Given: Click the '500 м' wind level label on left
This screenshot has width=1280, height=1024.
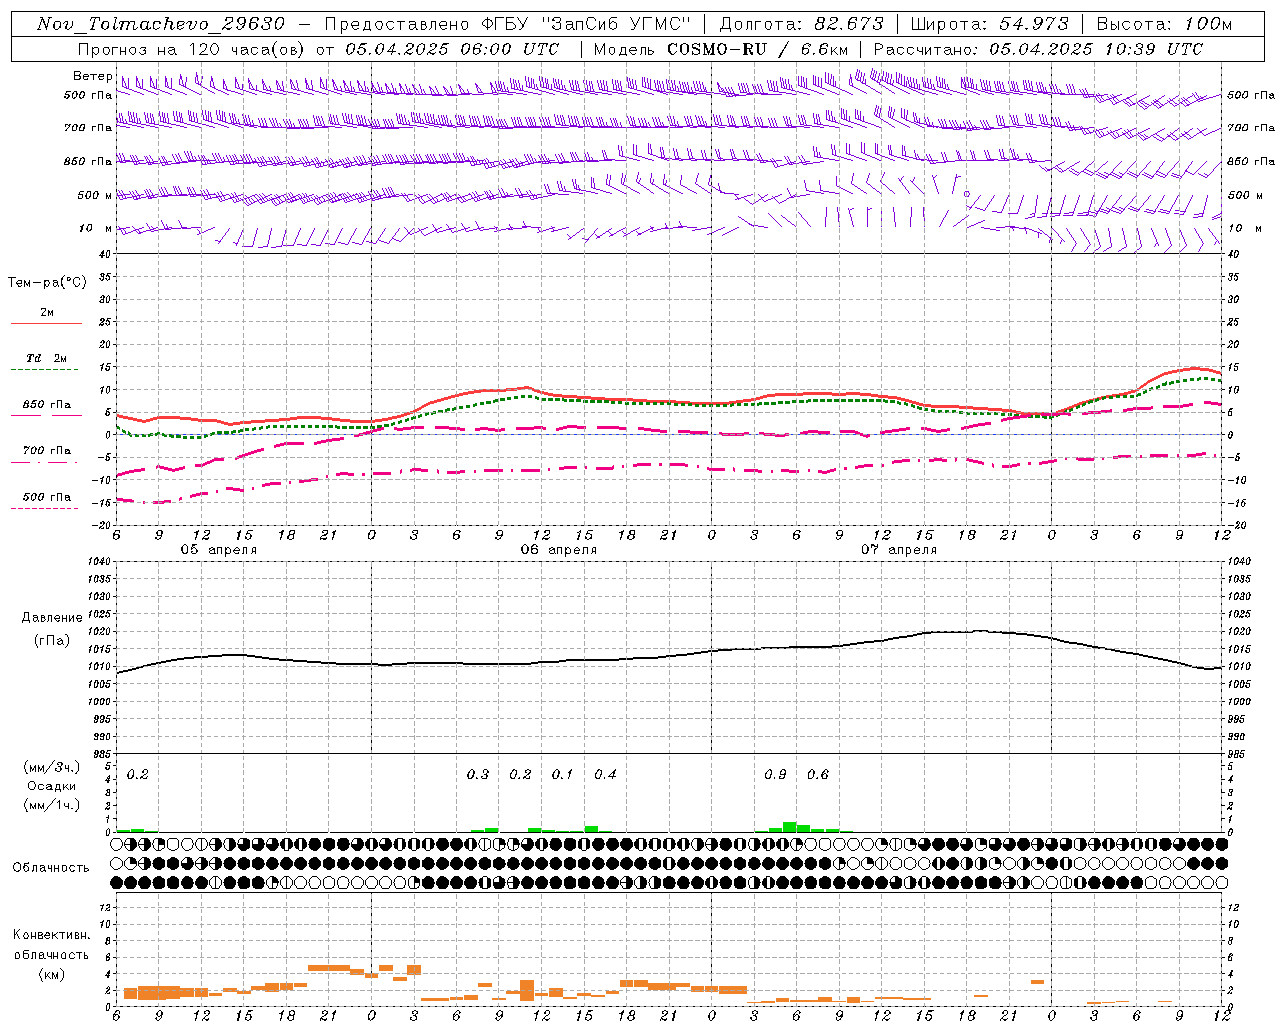Looking at the screenshot, I should [94, 195].
